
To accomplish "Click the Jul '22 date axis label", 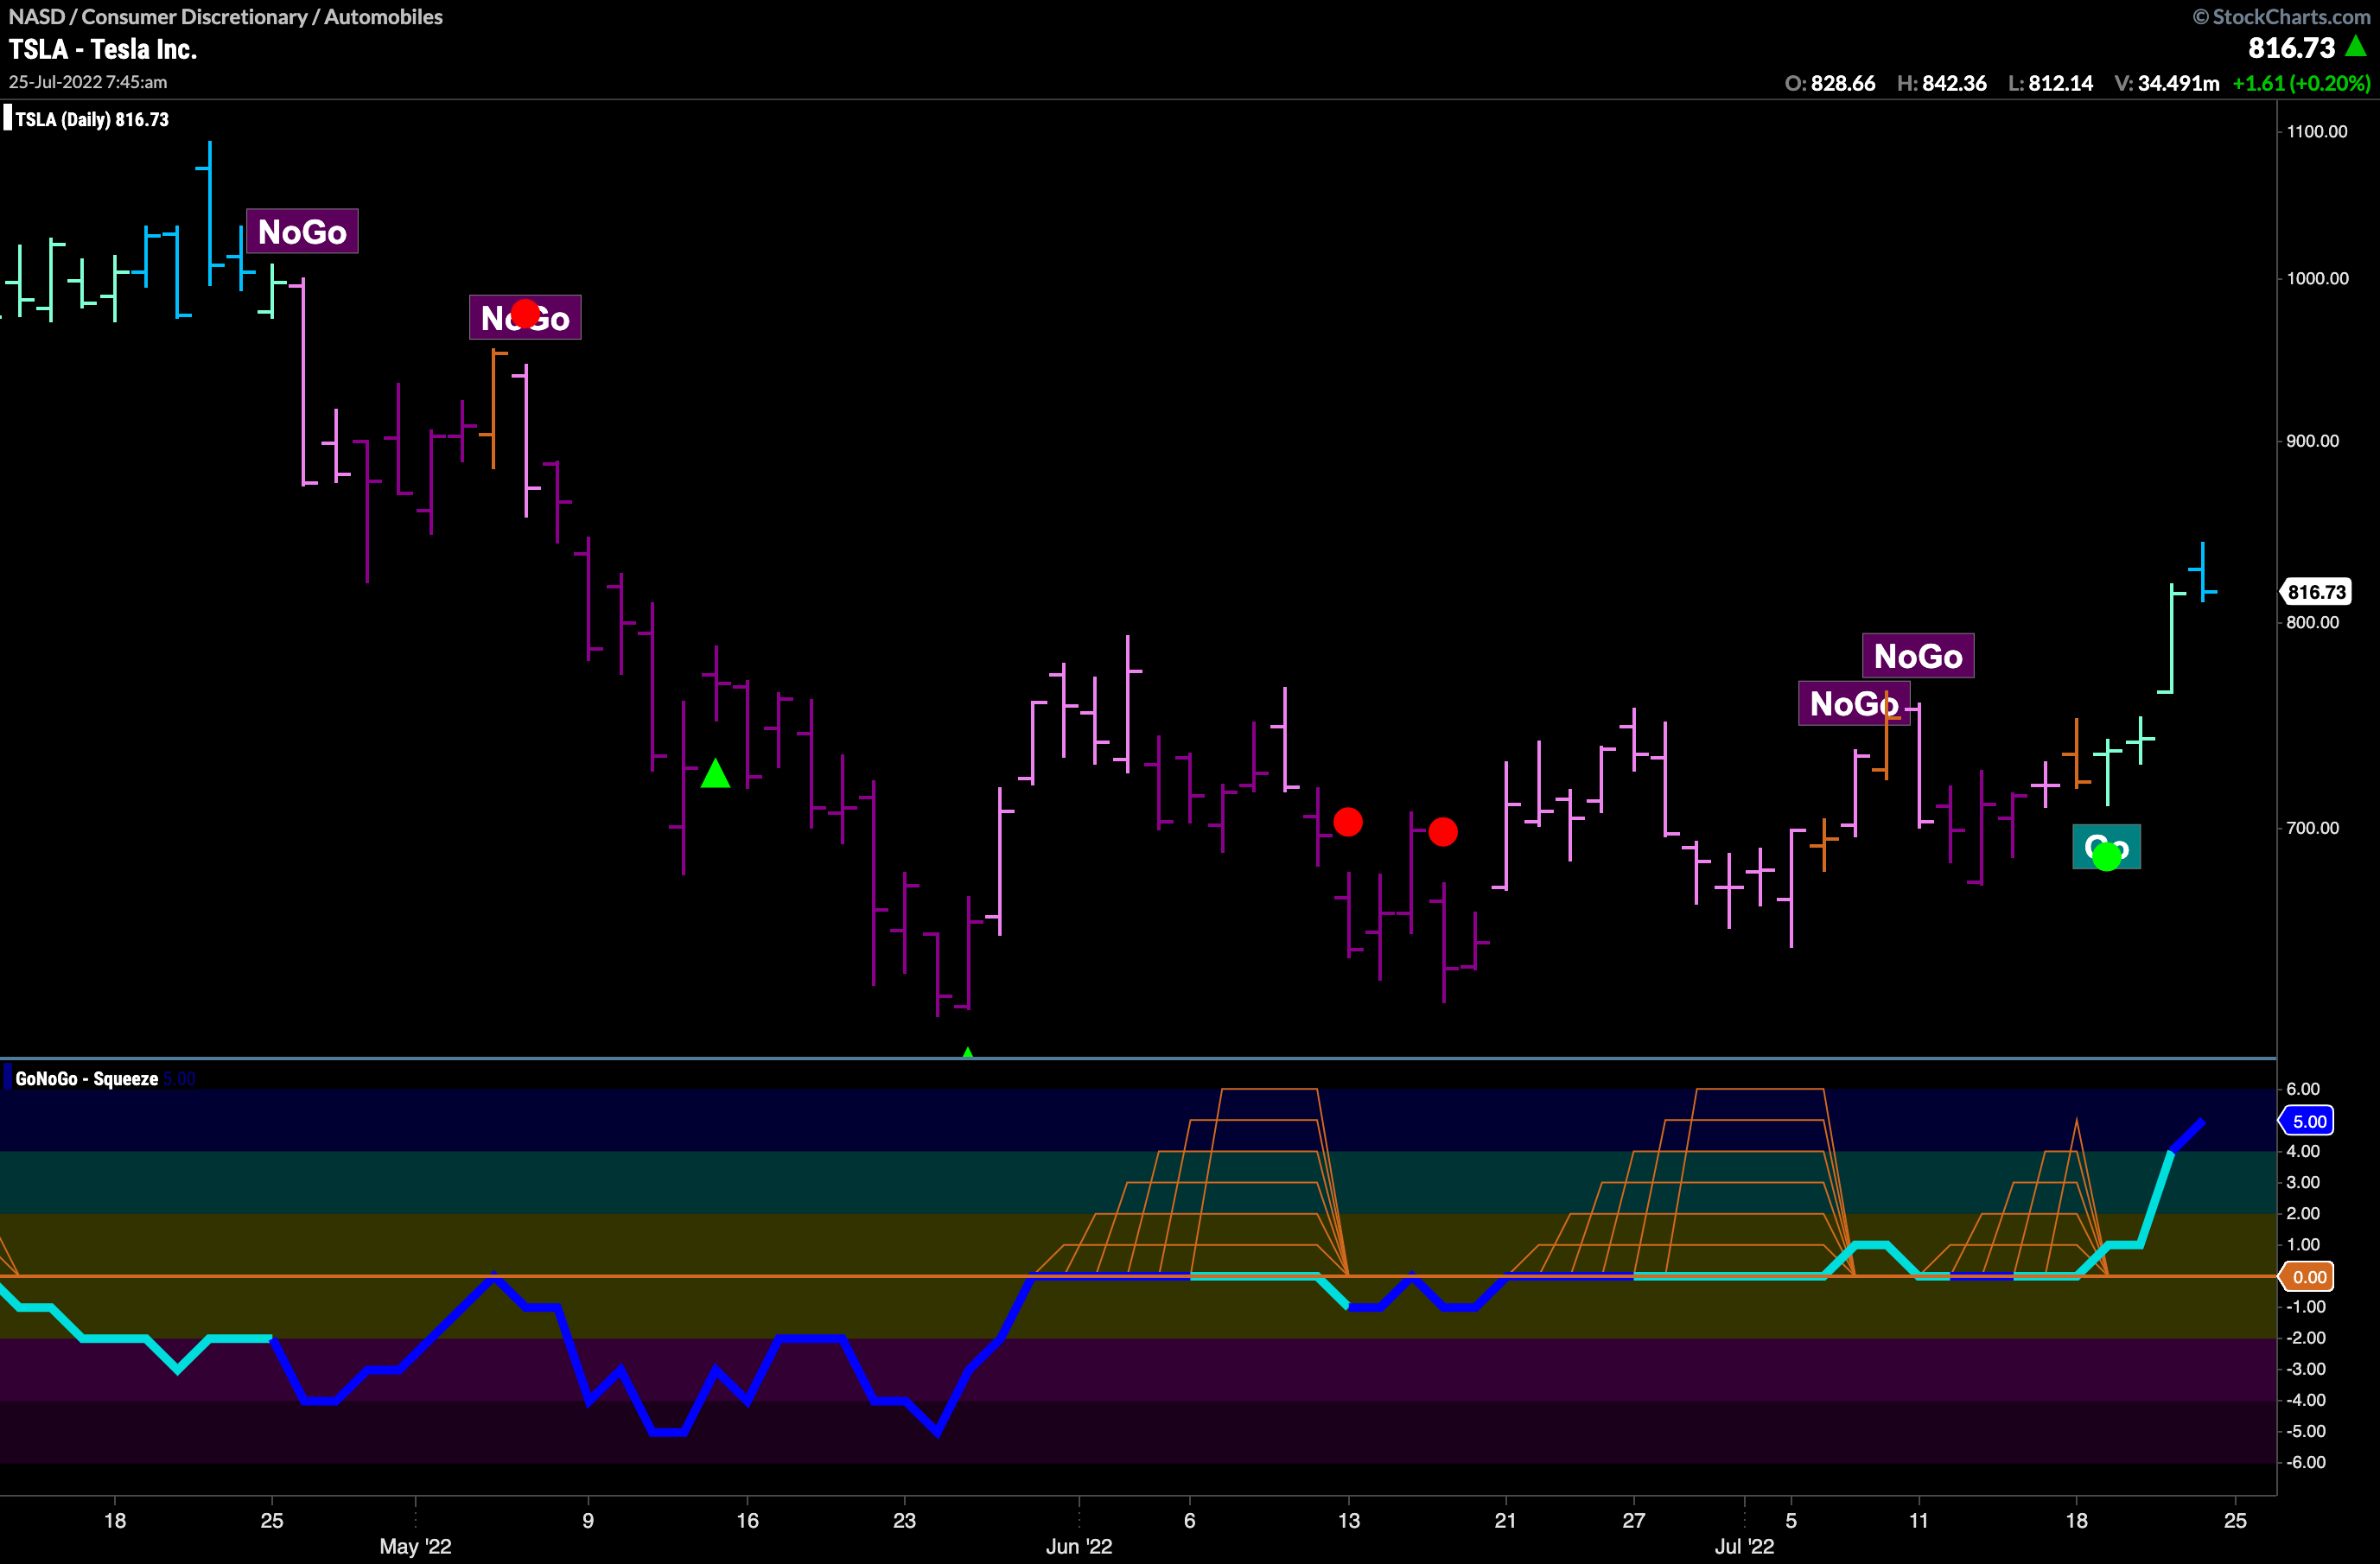I will pos(1744,1546).
